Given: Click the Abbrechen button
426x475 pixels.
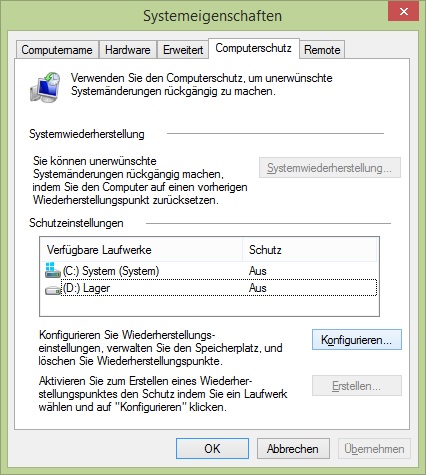Looking at the screenshot, I should pos(293,449).
